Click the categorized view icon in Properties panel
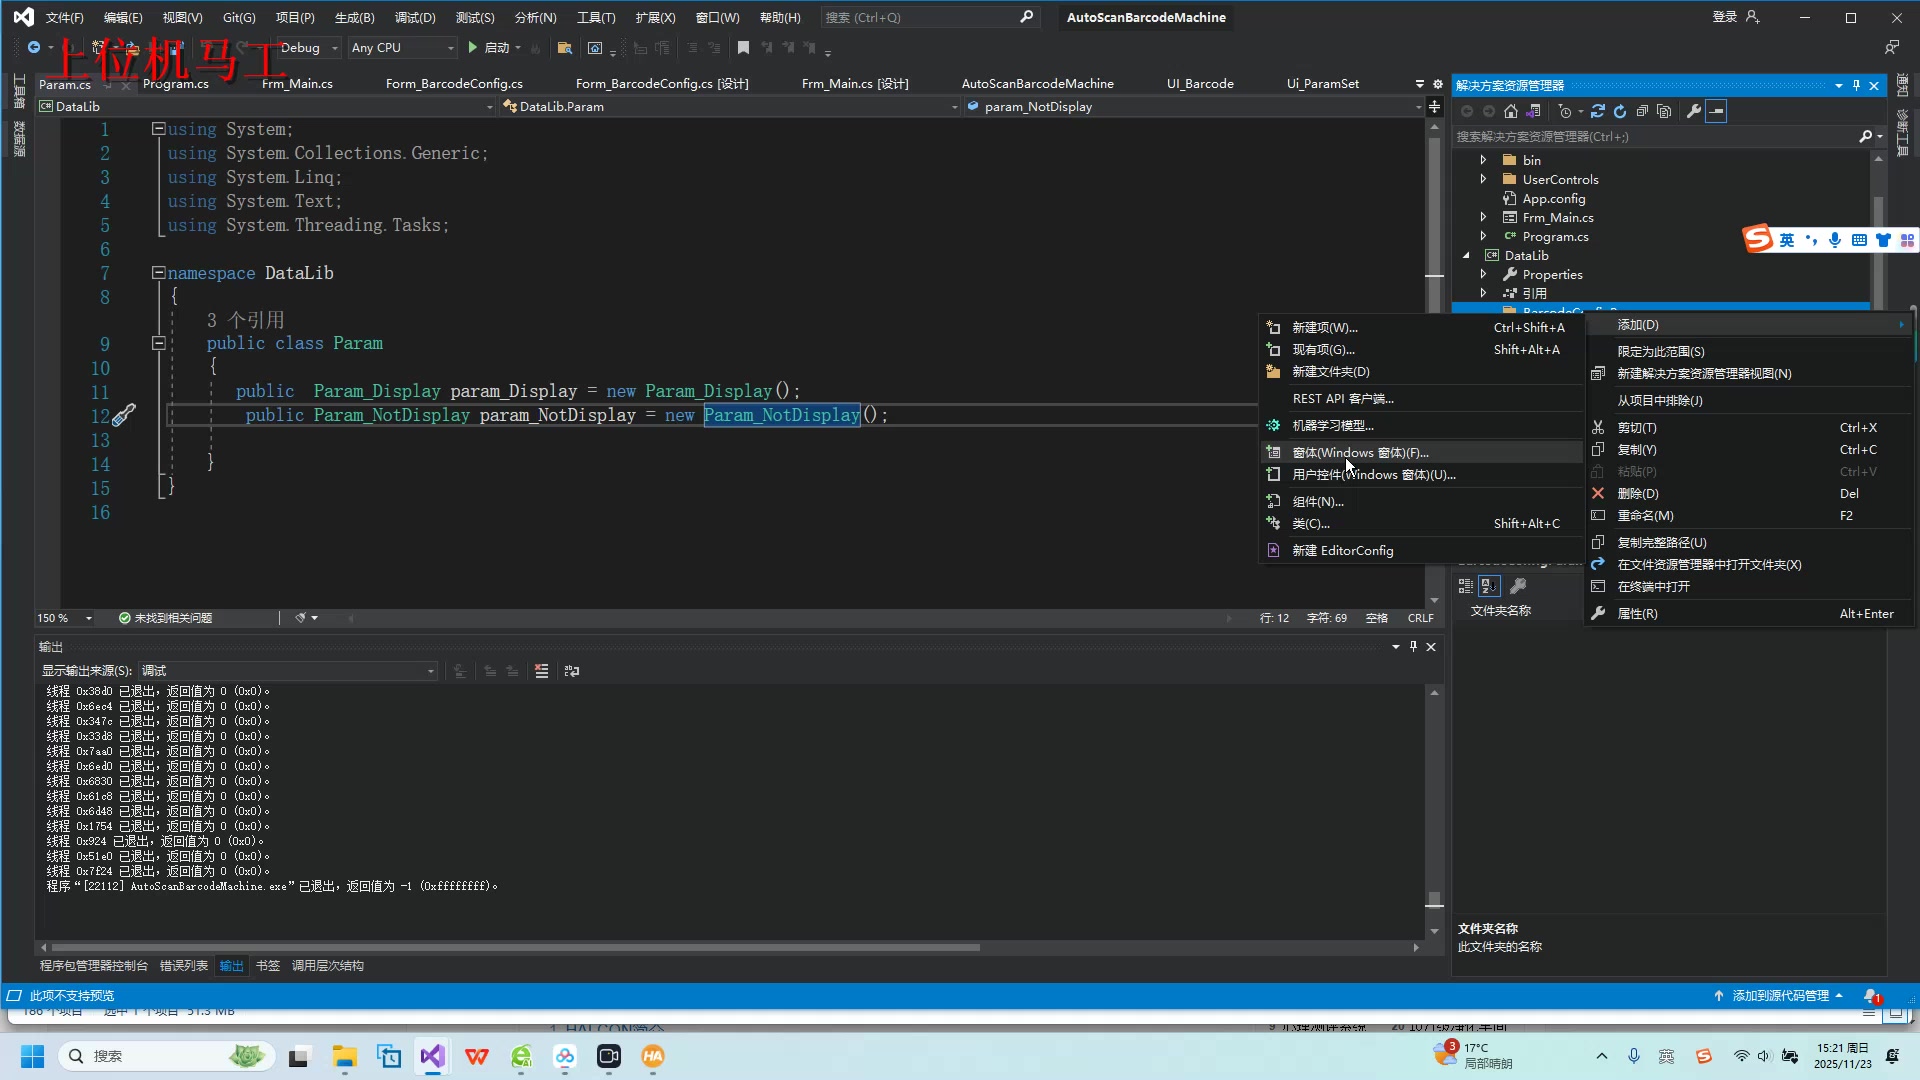Image resolution: width=1920 pixels, height=1080 pixels. pyautogui.click(x=1466, y=586)
